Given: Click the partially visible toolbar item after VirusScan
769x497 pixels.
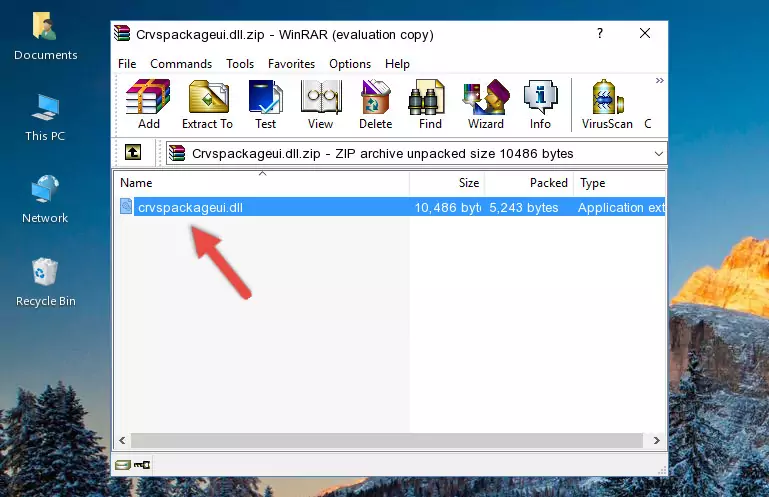Looking at the screenshot, I should tap(648, 124).
